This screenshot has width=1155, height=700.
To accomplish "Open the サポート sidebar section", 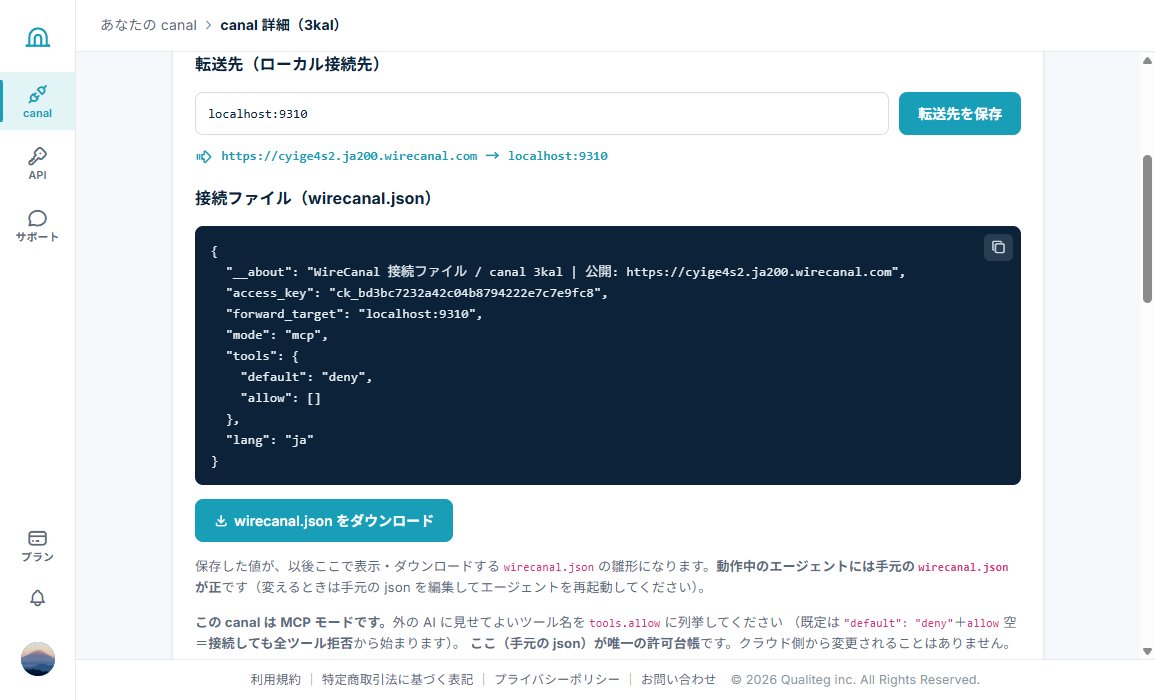I will point(38,225).
